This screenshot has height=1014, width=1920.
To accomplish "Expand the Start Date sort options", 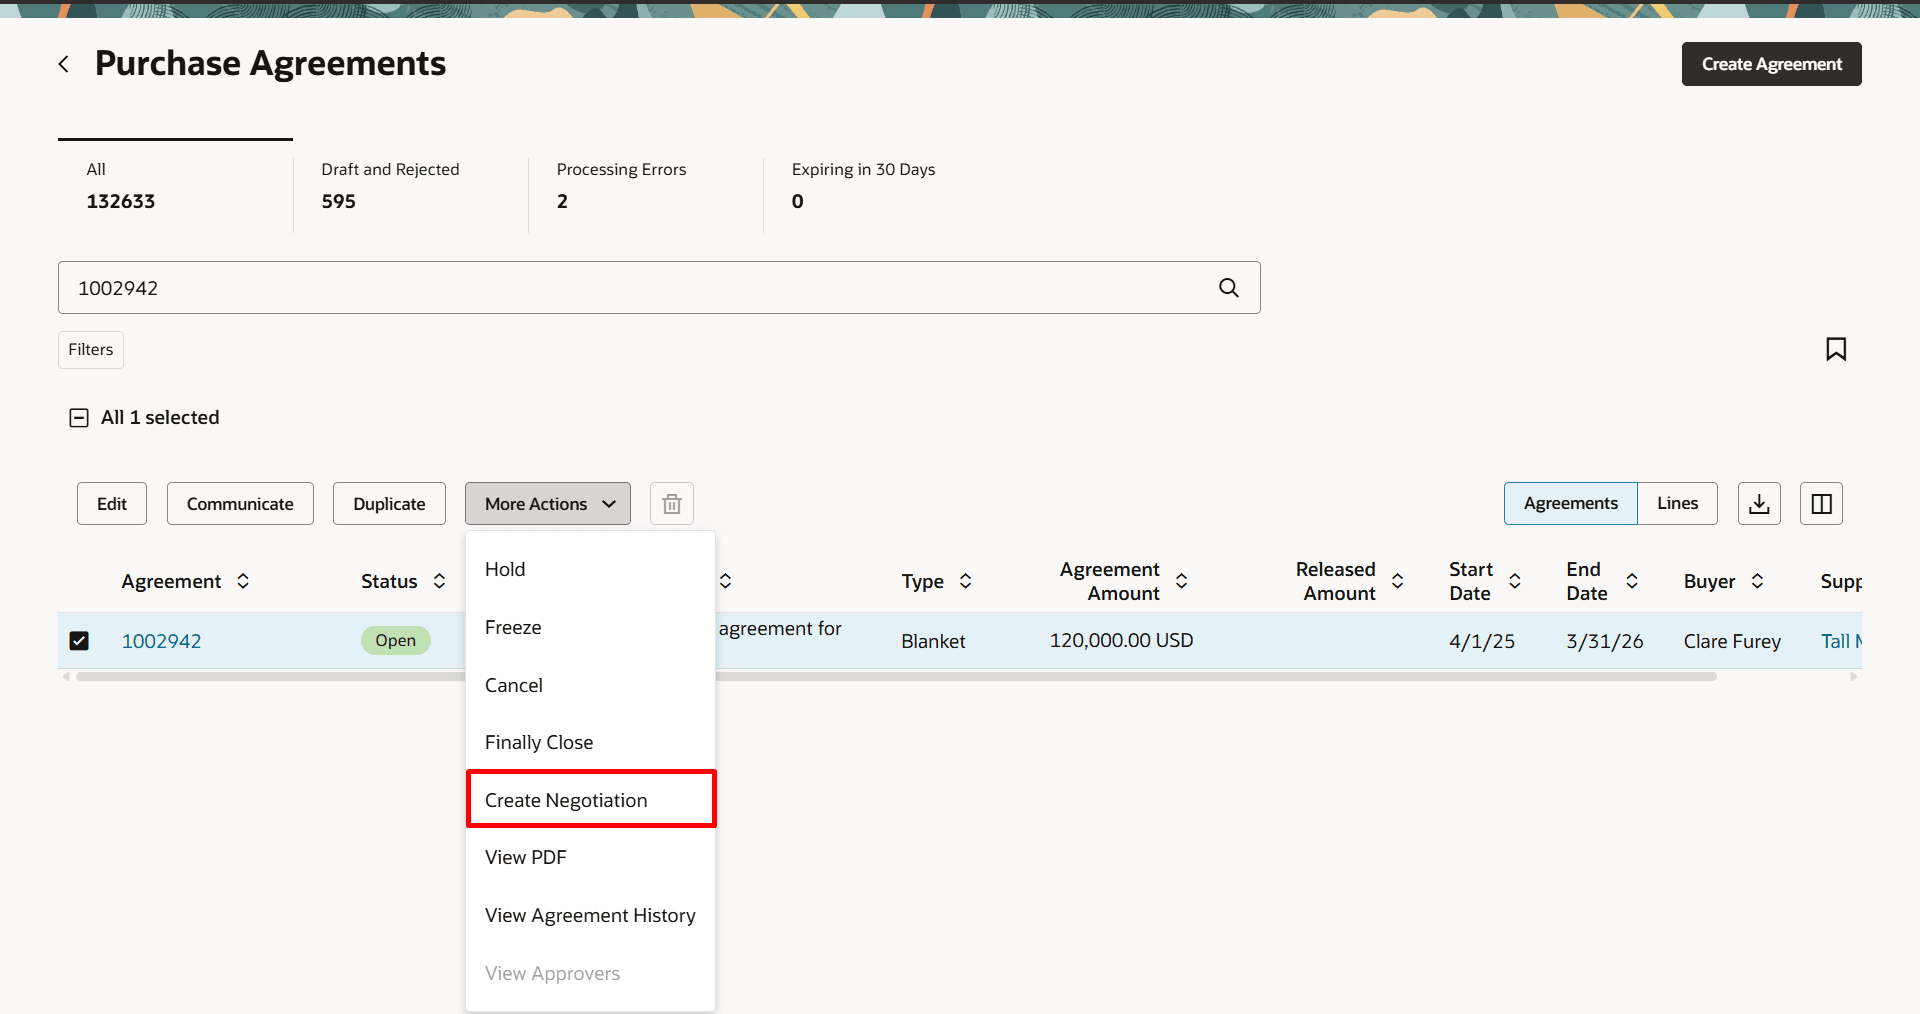I will point(1514,580).
